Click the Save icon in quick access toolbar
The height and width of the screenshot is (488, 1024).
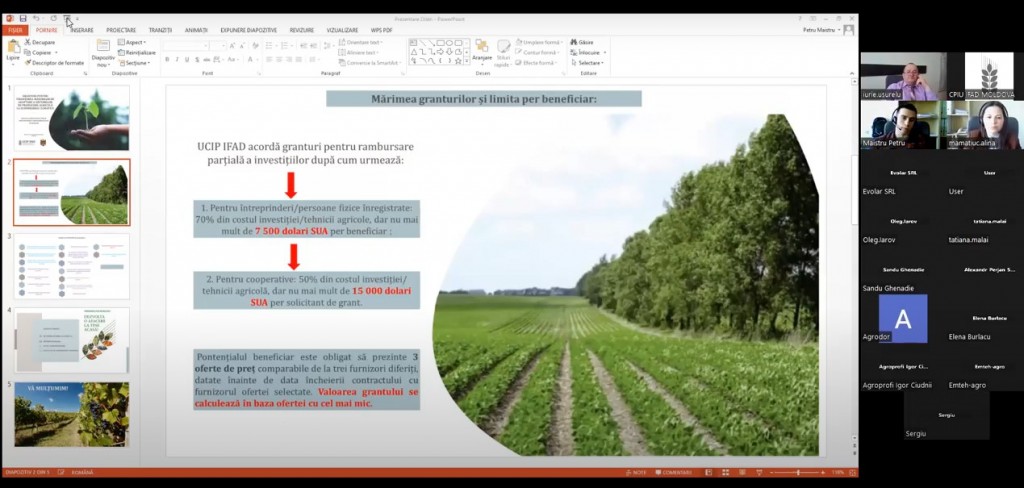[22, 18]
